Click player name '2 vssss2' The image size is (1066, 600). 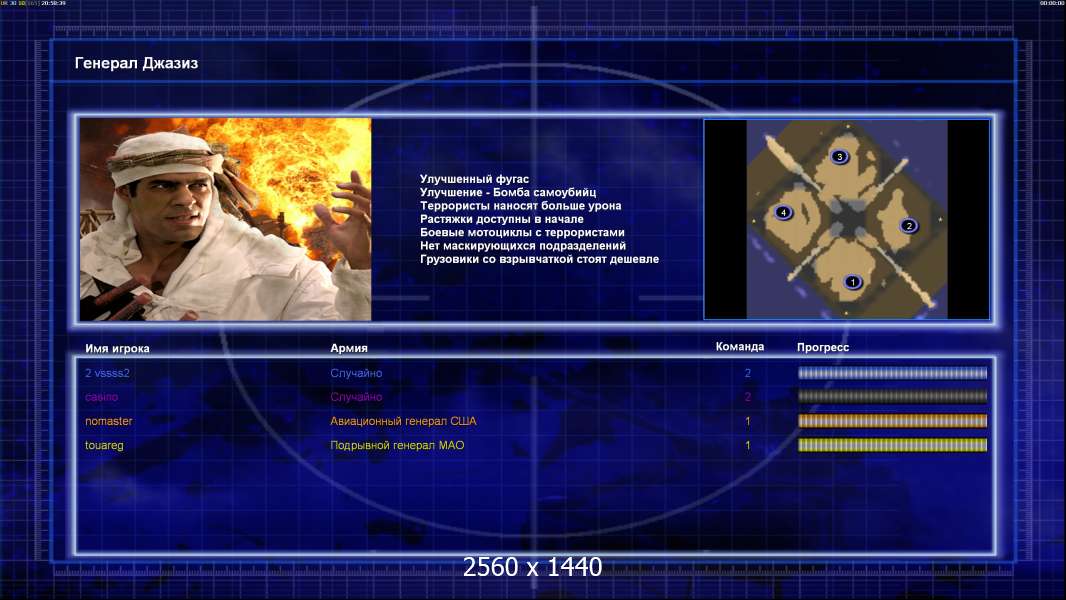tap(107, 373)
